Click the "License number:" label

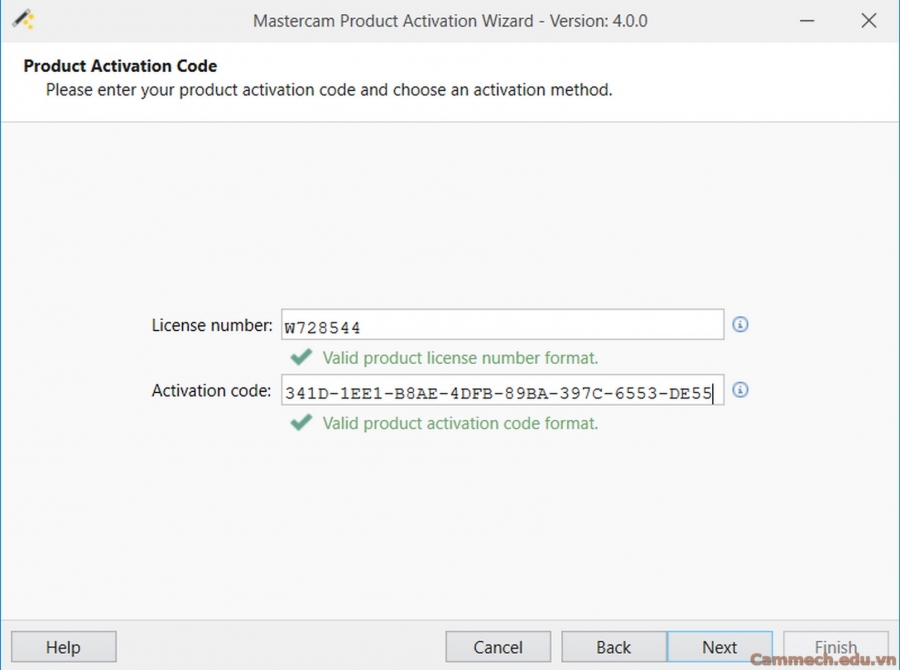211,325
